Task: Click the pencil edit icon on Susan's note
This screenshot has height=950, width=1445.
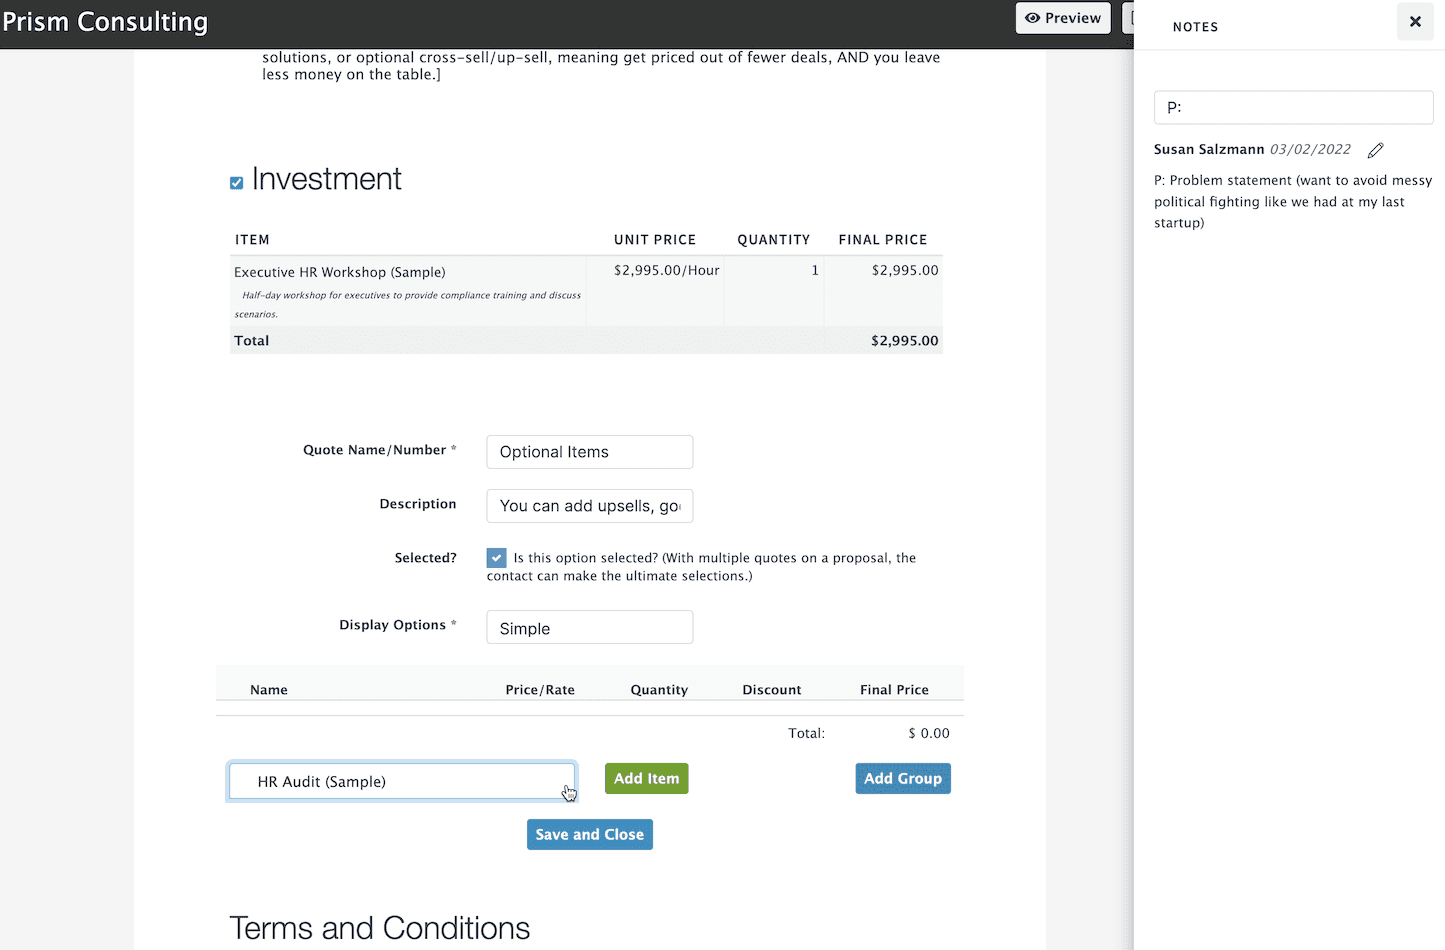Action: 1376,150
